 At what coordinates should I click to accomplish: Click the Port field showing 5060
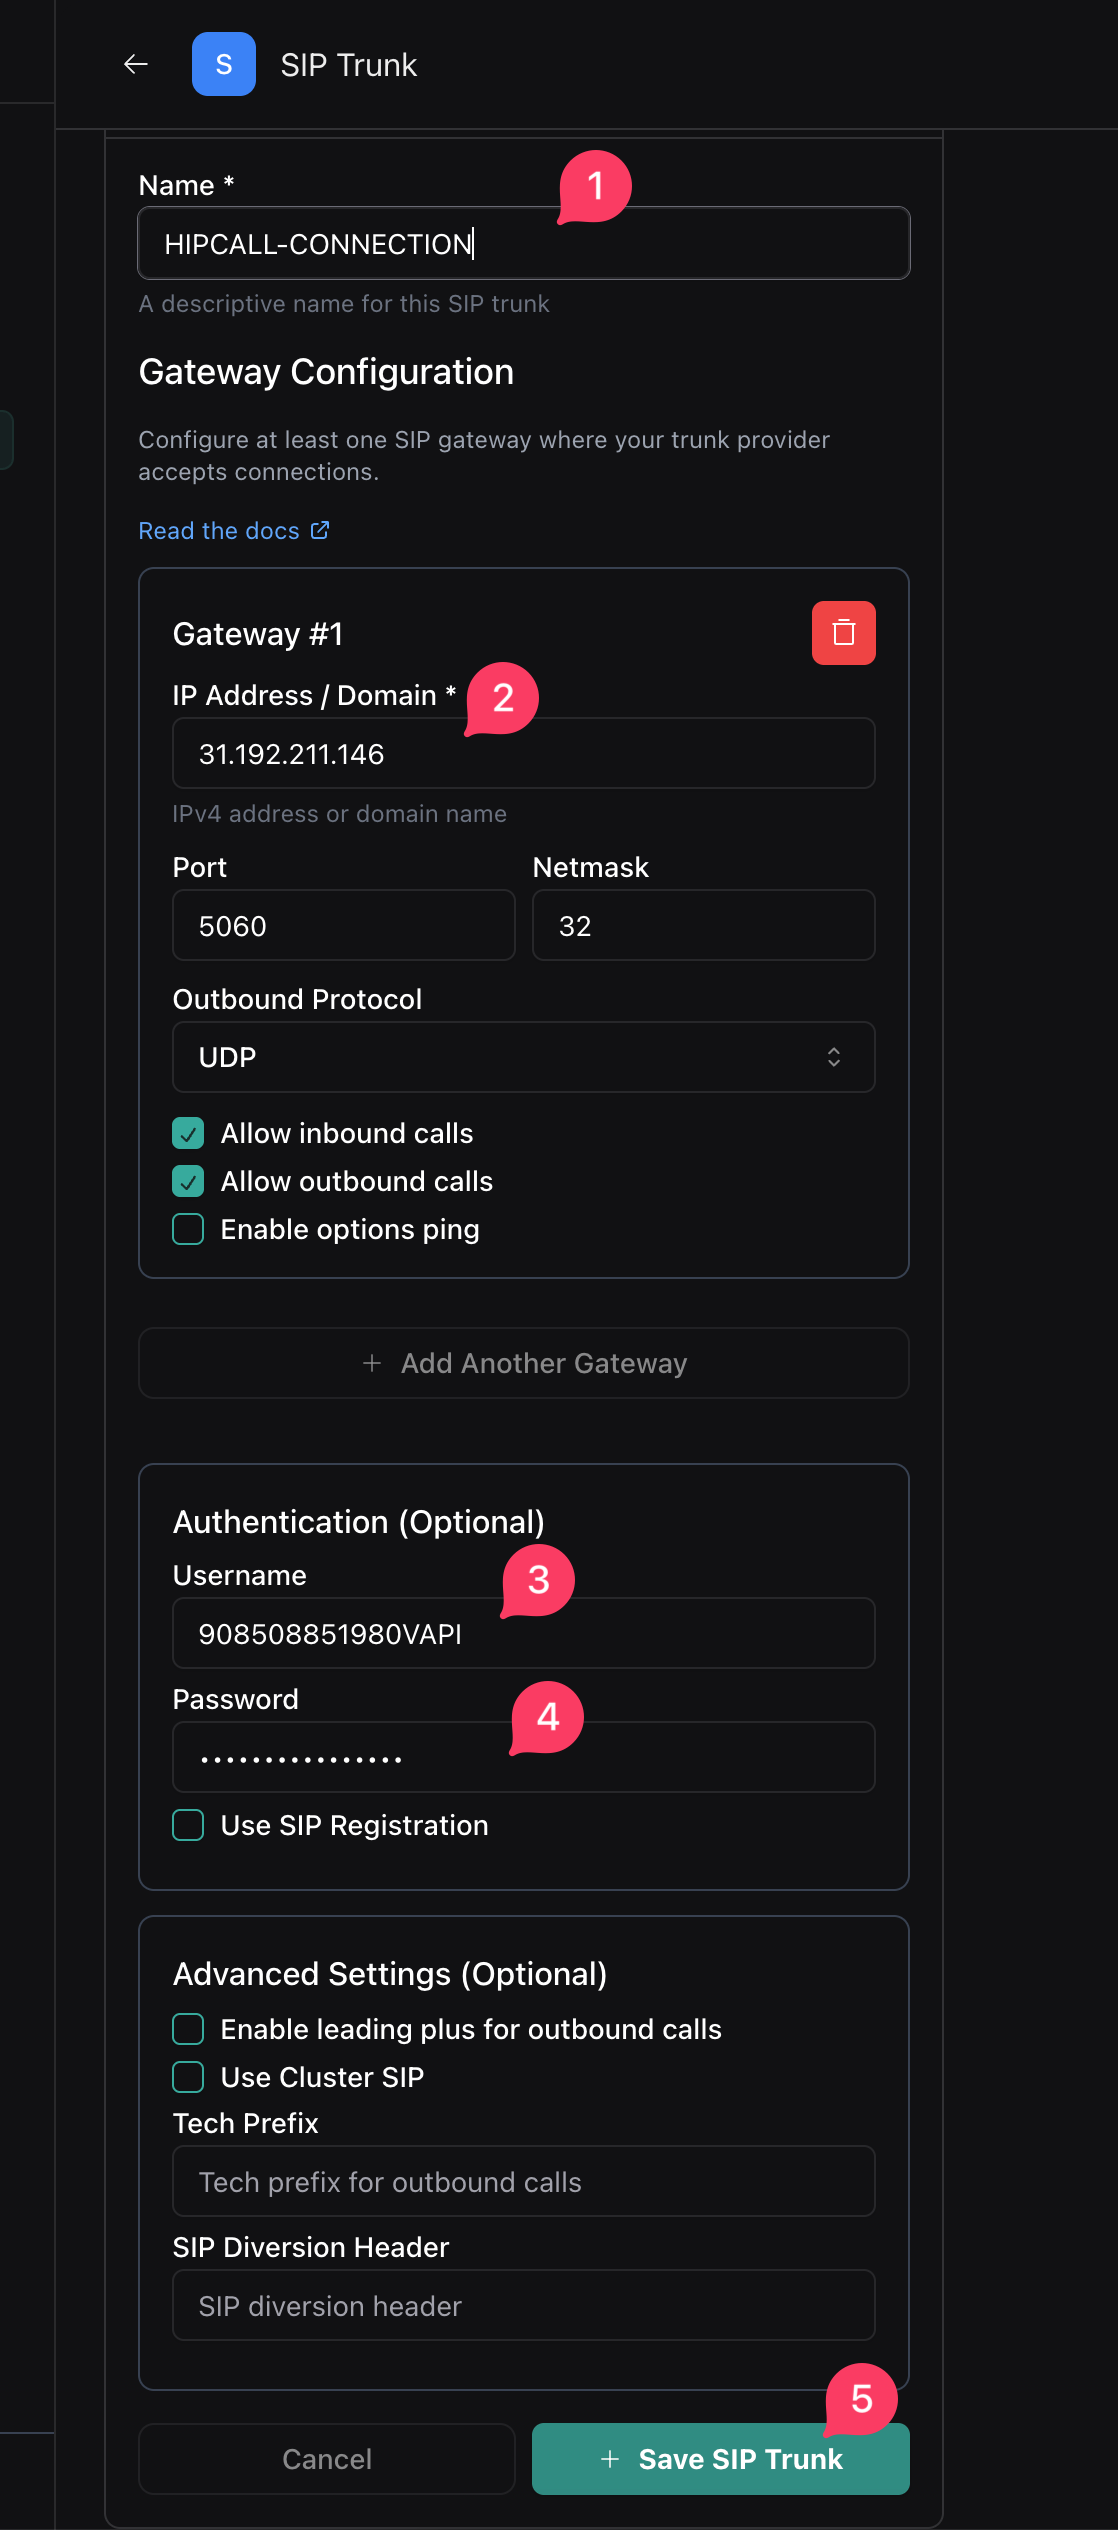(x=343, y=926)
